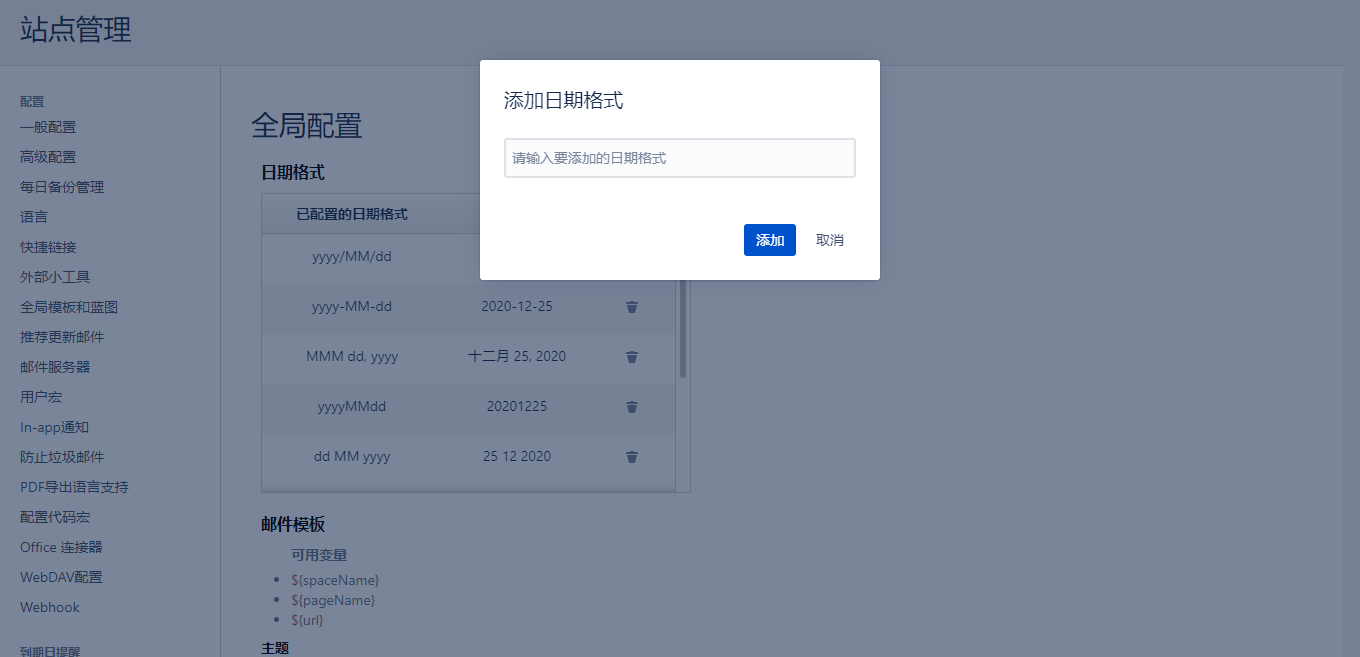Screen dimensions: 1360x657
Task: Click trash icon for MMM dd, yyyy
Action: (632, 357)
